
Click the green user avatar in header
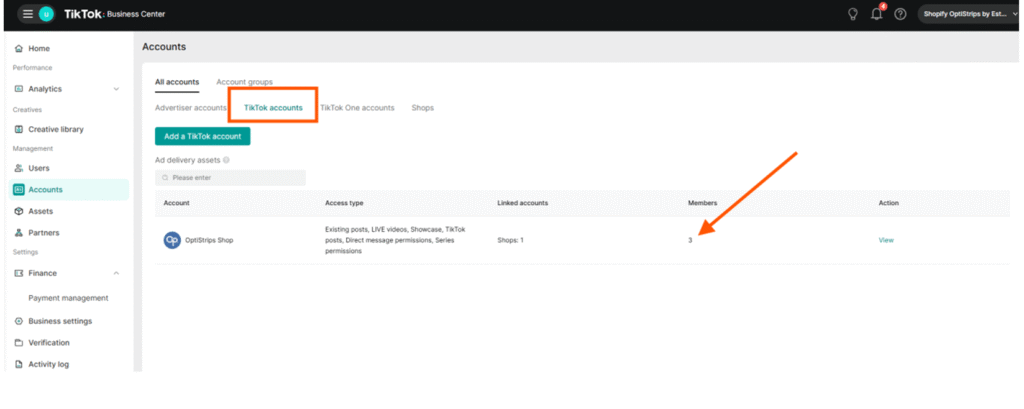(47, 14)
